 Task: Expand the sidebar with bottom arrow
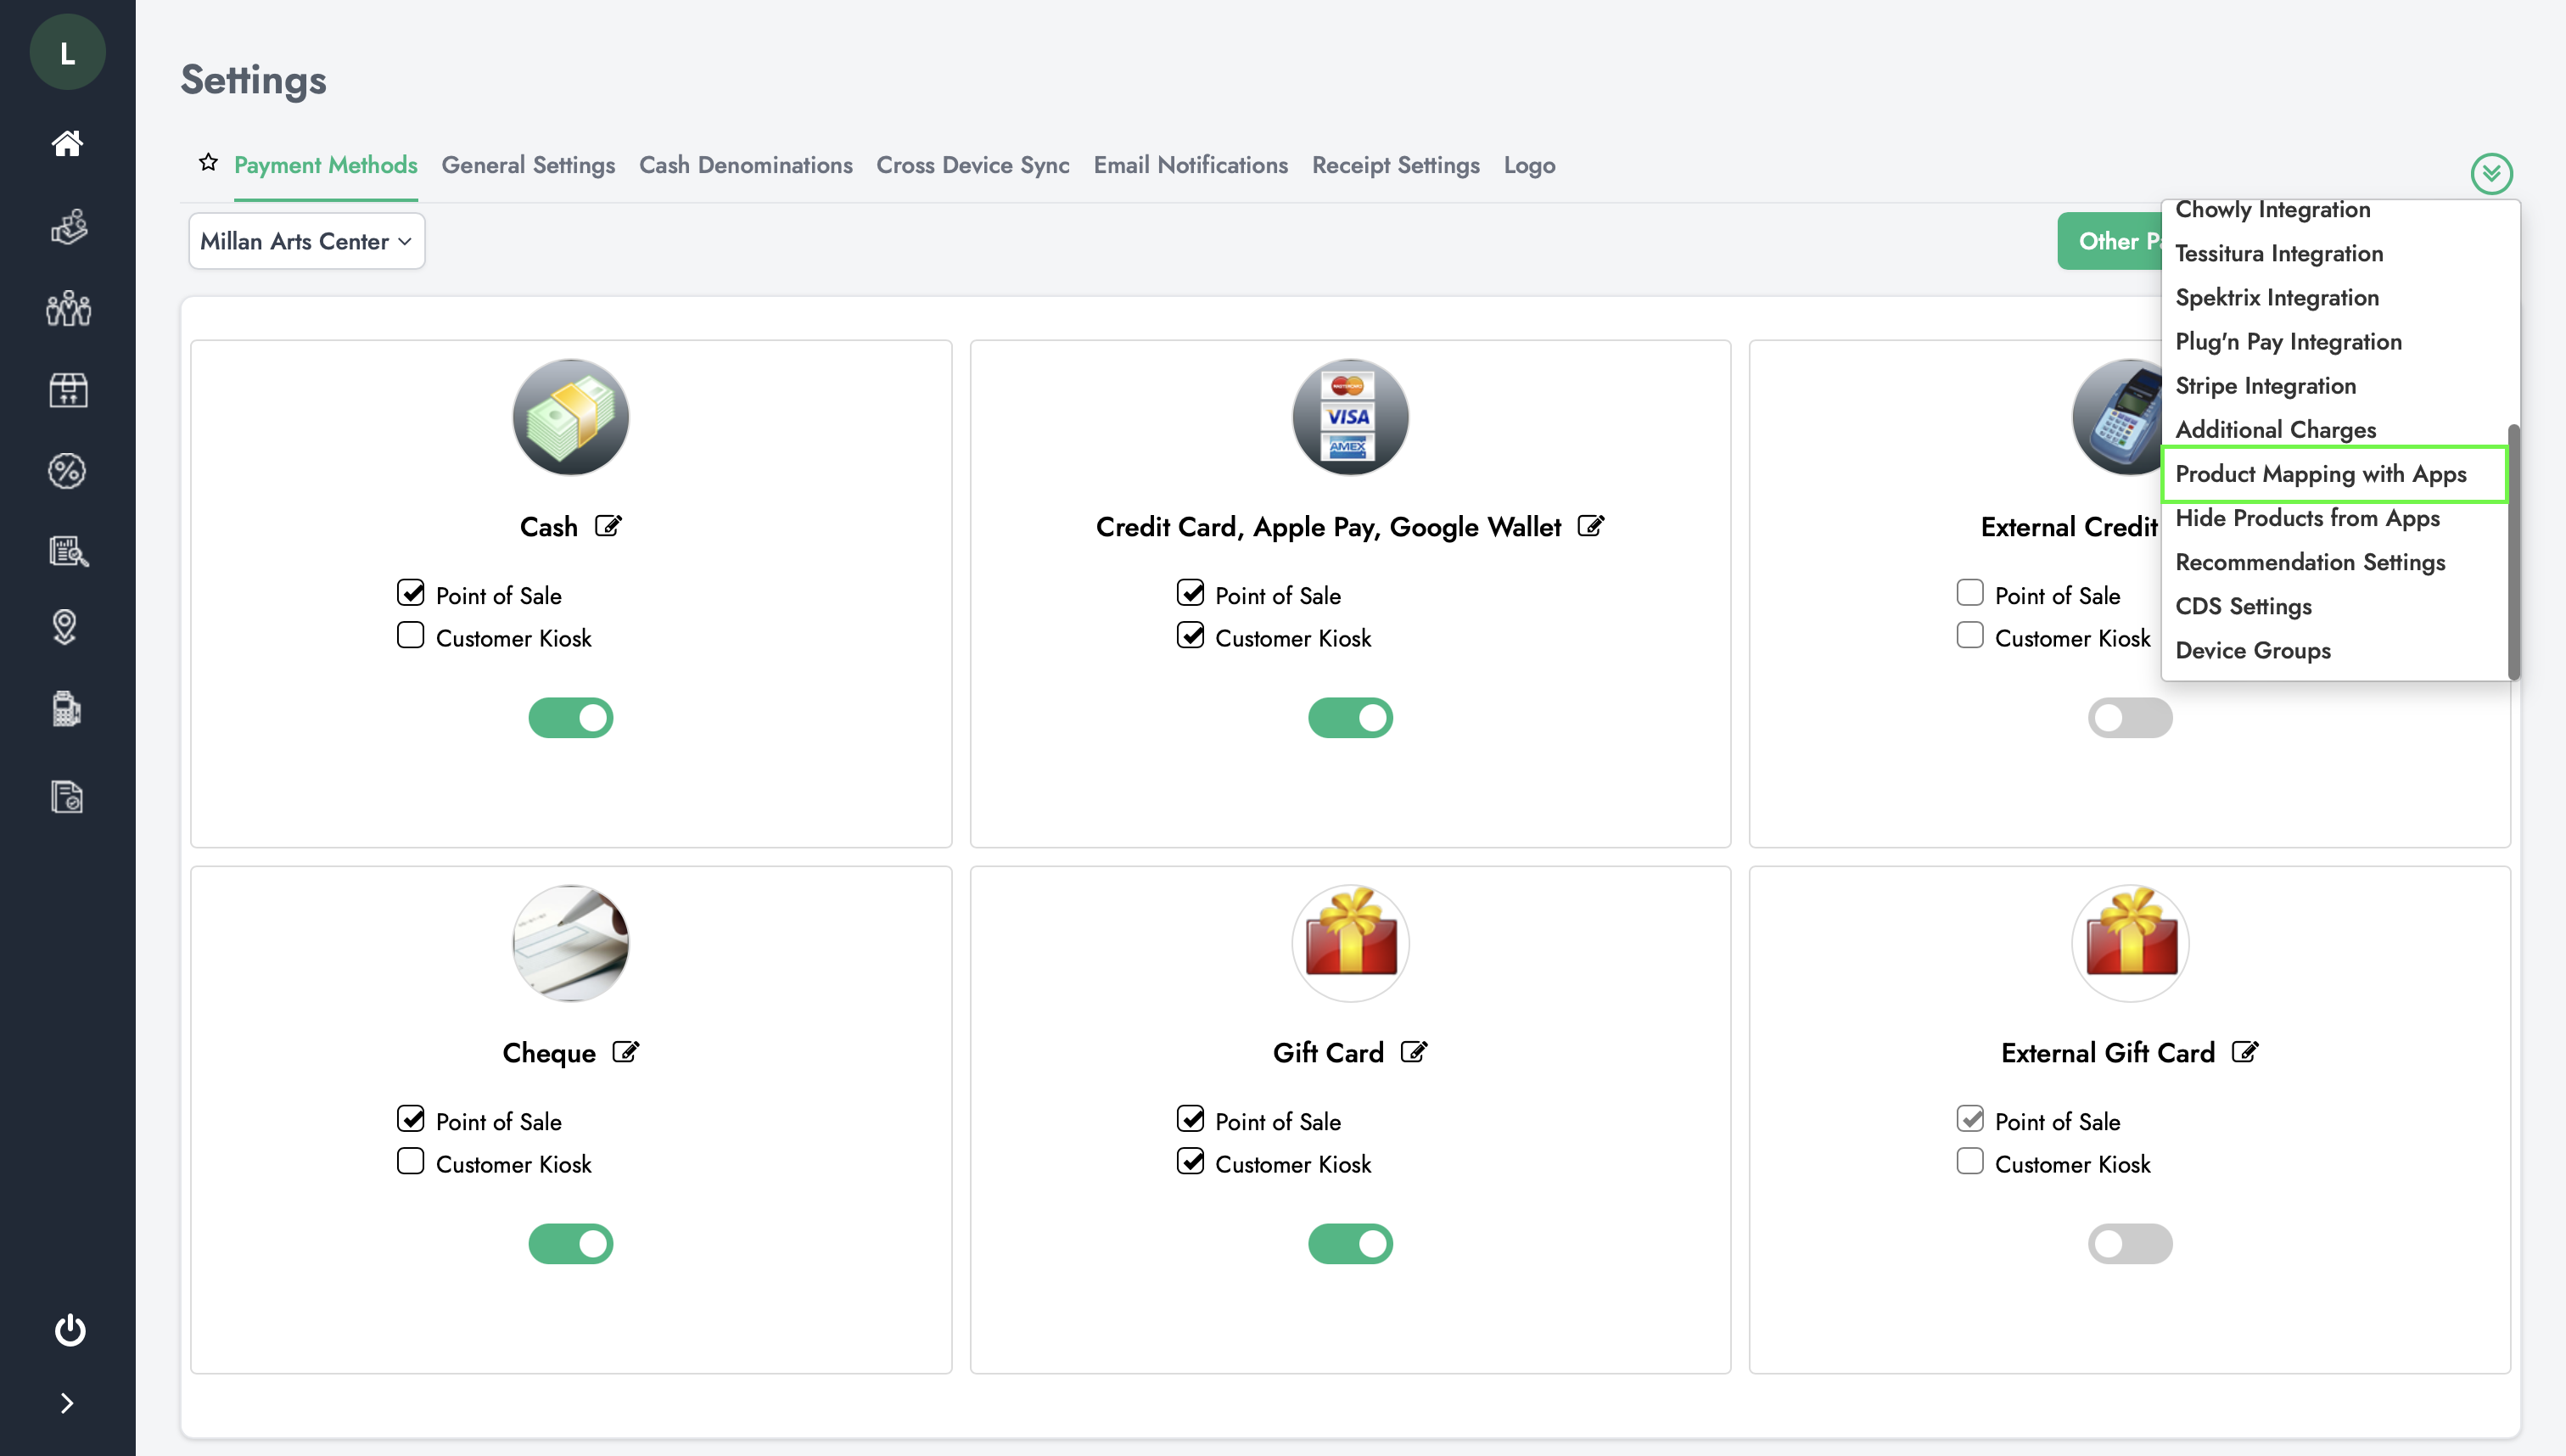pos(66,1403)
